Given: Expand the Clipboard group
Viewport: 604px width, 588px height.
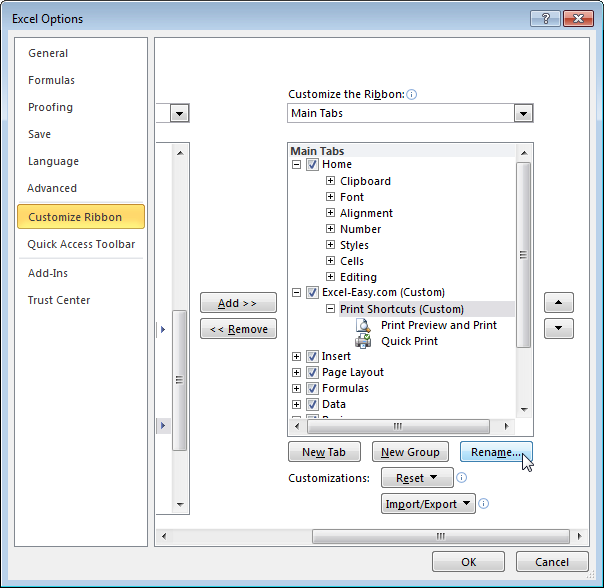Looking at the screenshot, I should click(x=330, y=181).
